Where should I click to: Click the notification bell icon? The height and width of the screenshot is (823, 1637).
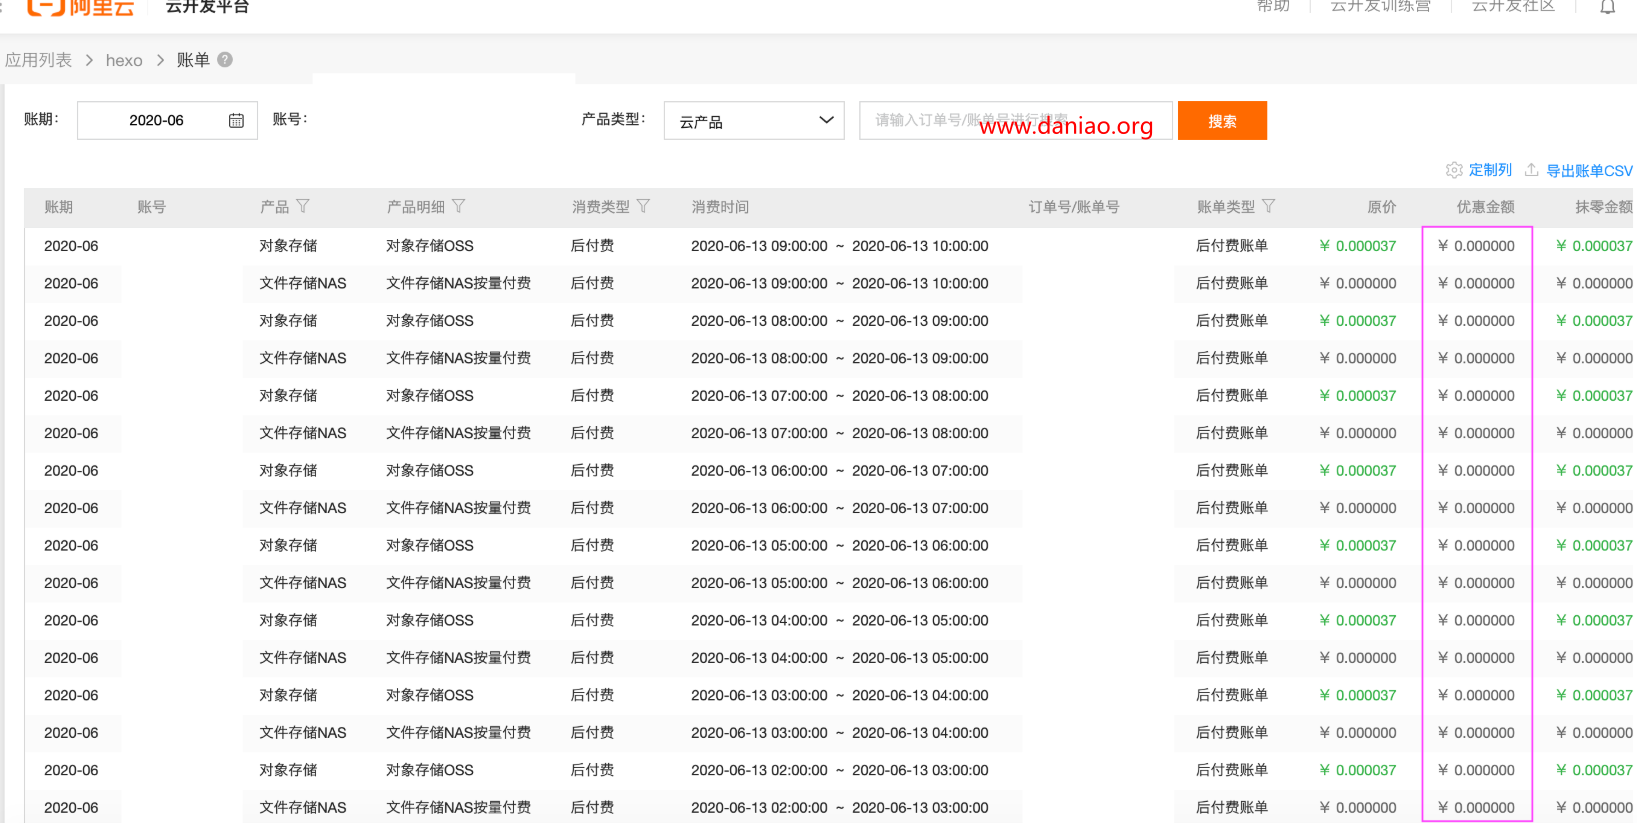[1608, 7]
